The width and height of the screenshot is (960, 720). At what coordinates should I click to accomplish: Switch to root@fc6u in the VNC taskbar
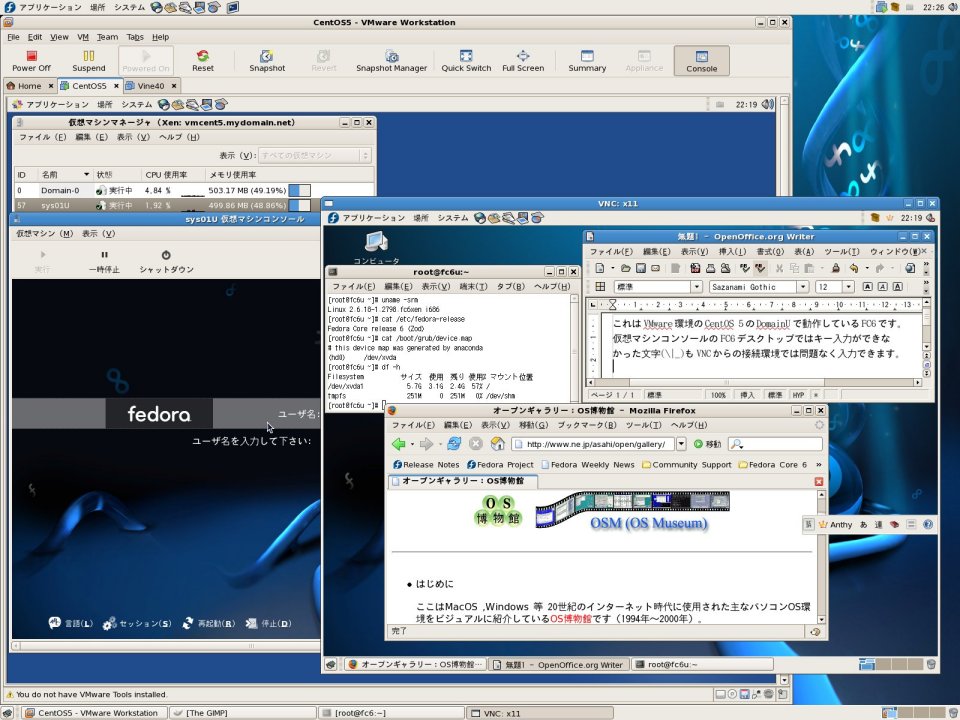pyautogui.click(x=702, y=664)
